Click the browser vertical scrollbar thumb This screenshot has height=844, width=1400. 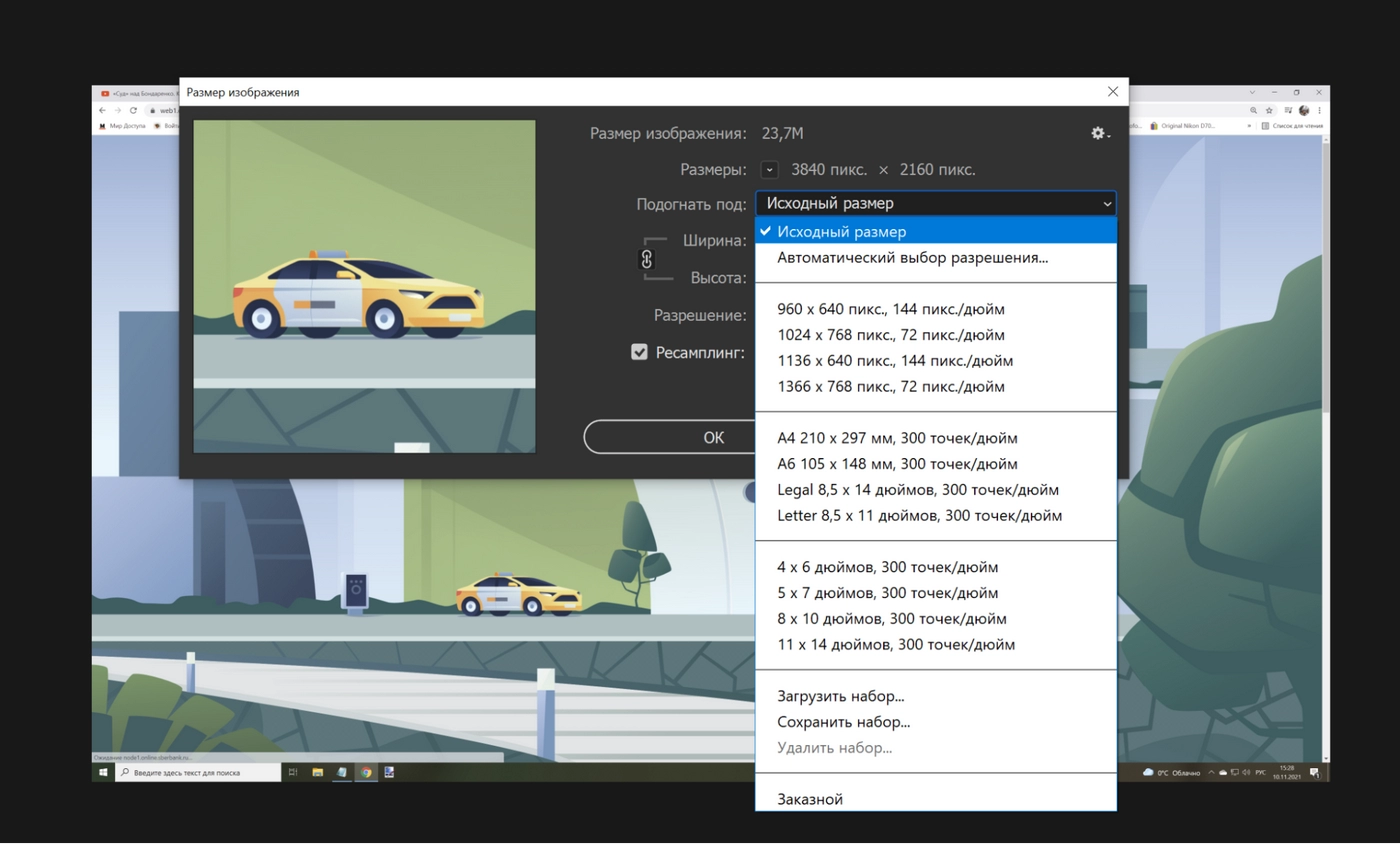click(x=1326, y=280)
